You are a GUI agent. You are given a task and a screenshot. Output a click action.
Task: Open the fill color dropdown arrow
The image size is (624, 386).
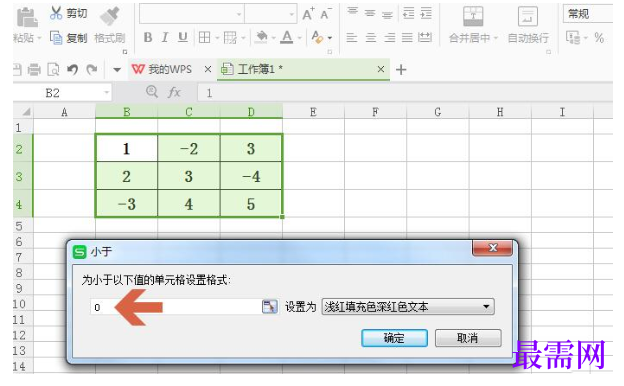[273, 38]
